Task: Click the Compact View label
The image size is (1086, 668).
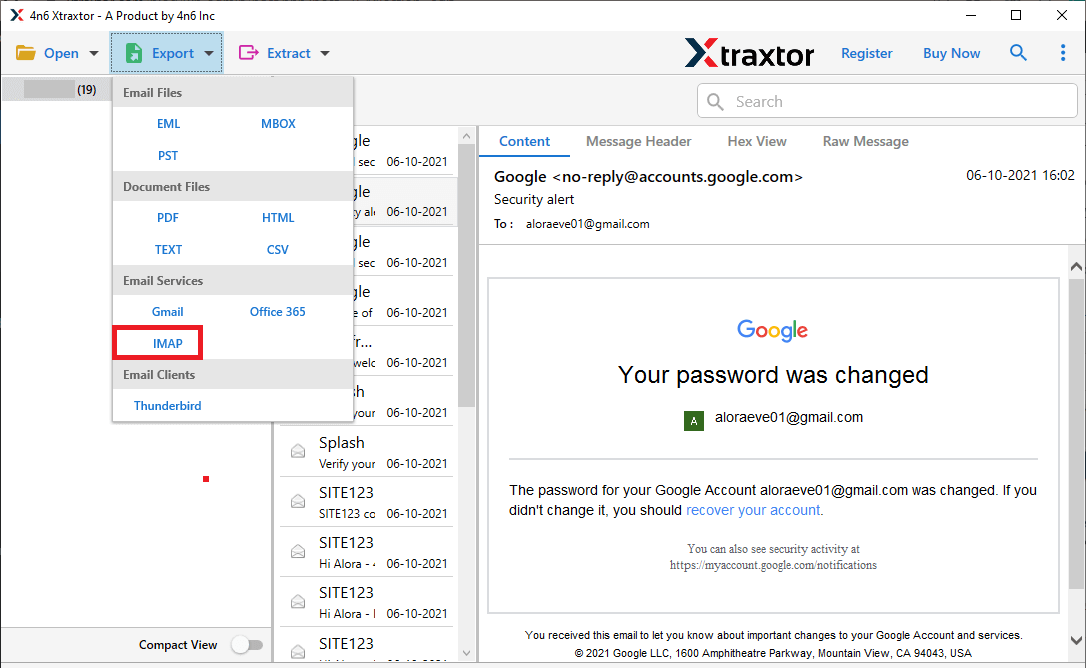Action: (x=178, y=644)
